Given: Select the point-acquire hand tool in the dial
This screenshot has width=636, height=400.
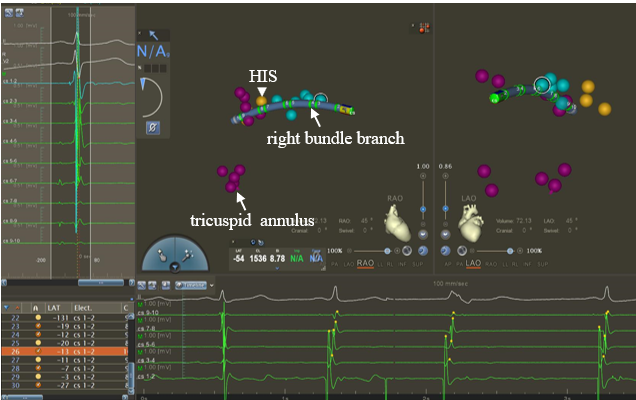Looking at the screenshot, I should click(x=162, y=255).
